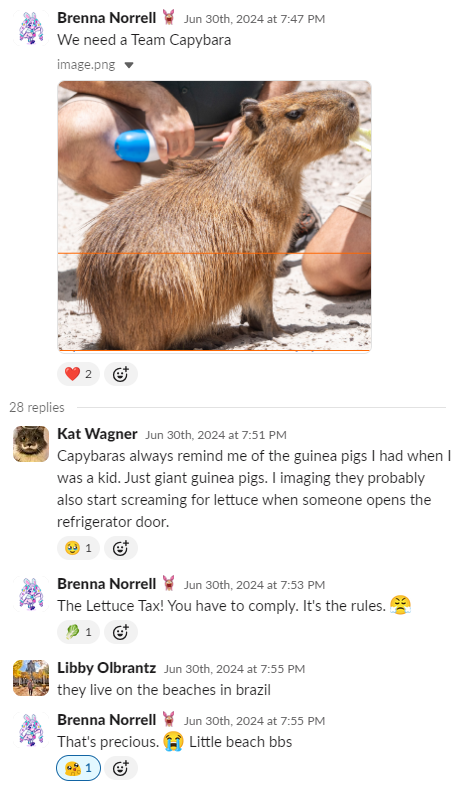Toggle the lettuce leaf reaction
This screenshot has width=458, height=792.
point(79,632)
